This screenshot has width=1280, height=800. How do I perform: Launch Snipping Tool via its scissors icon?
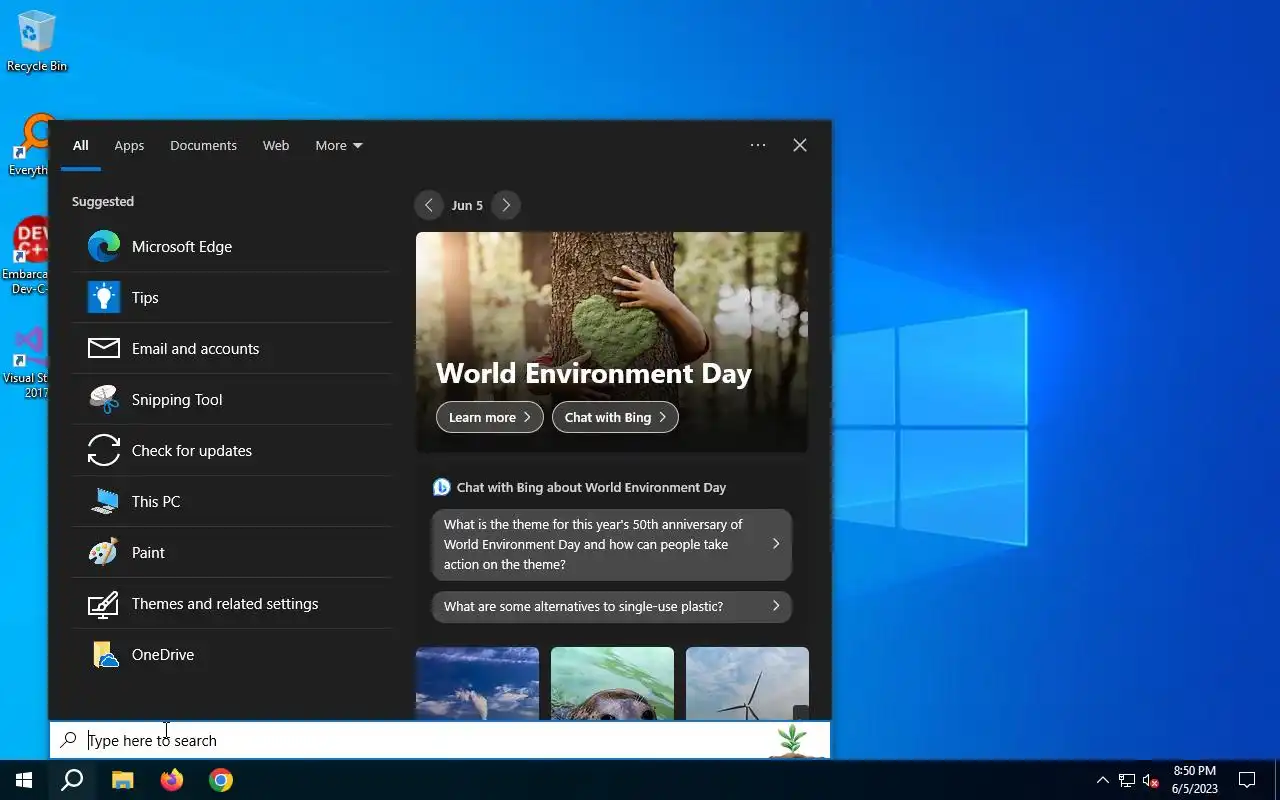[104, 399]
